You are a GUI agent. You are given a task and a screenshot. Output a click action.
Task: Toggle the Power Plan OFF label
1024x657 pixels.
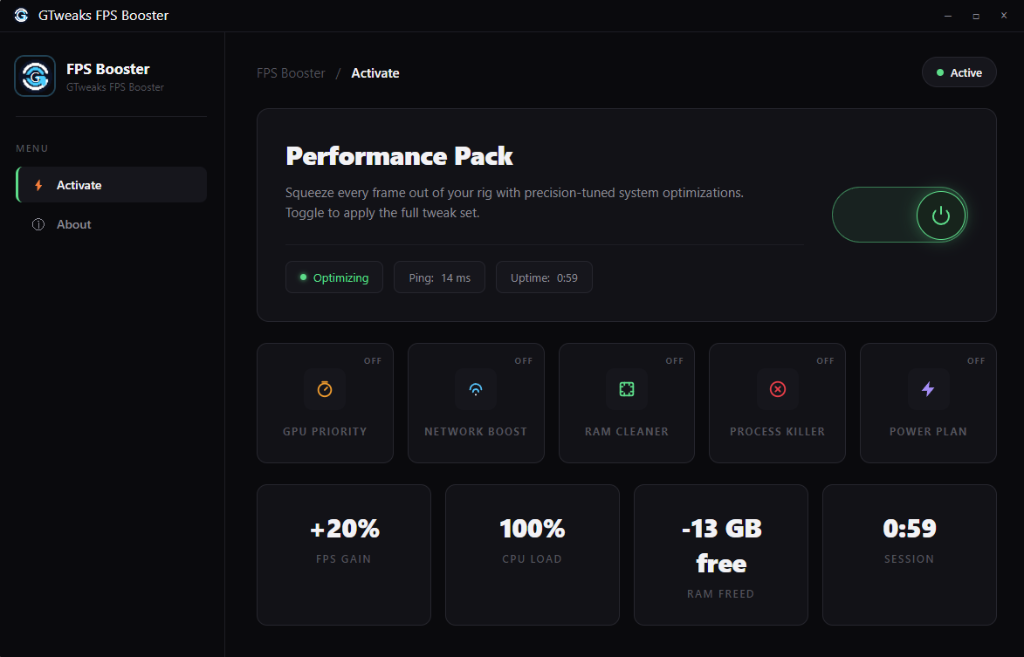pos(976,361)
